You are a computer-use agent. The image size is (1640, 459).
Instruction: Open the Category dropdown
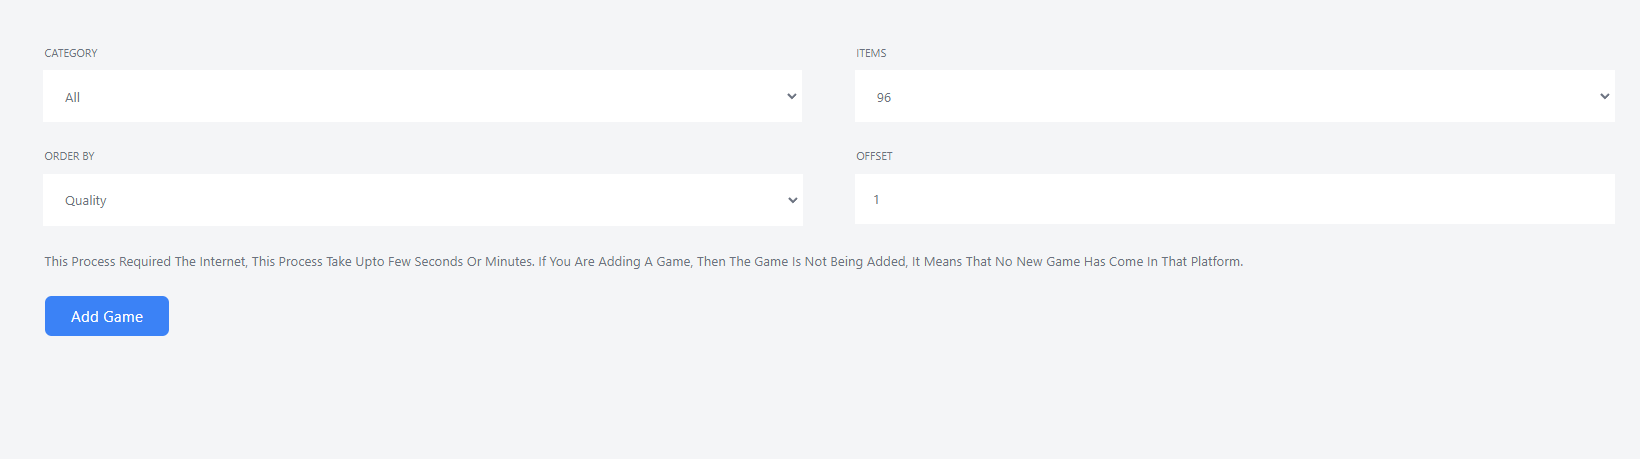coord(422,97)
